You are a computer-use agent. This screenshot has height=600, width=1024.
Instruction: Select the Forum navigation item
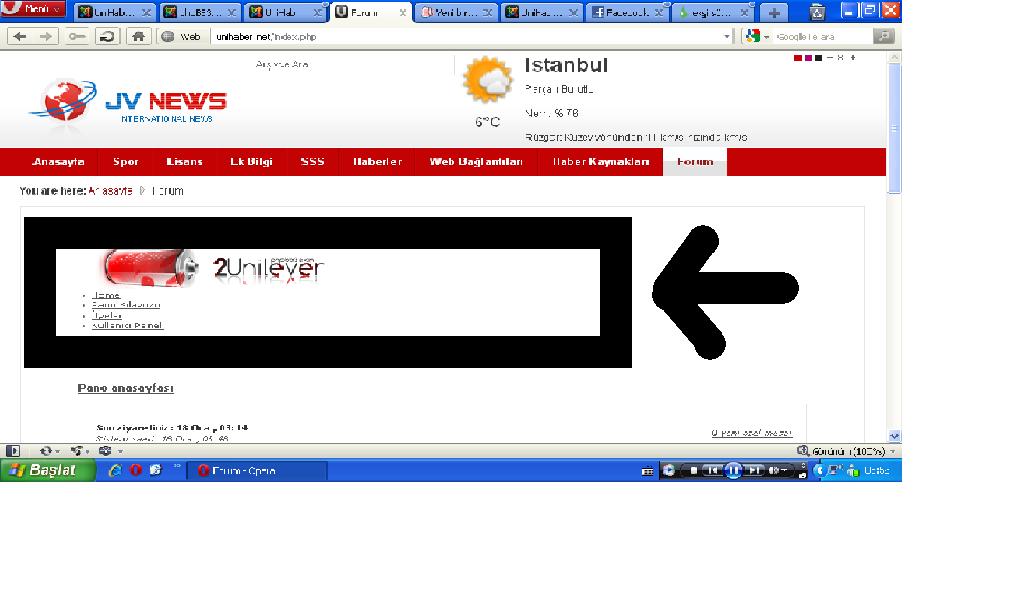click(695, 162)
